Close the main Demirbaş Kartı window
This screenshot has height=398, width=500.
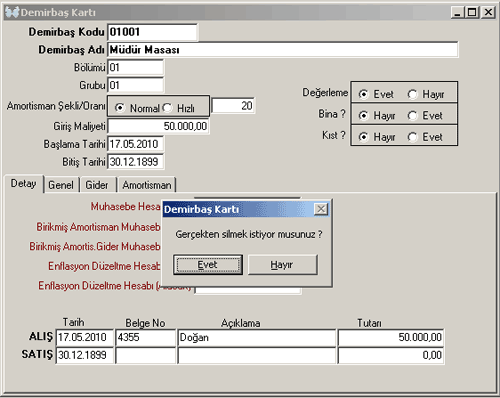click(x=488, y=12)
